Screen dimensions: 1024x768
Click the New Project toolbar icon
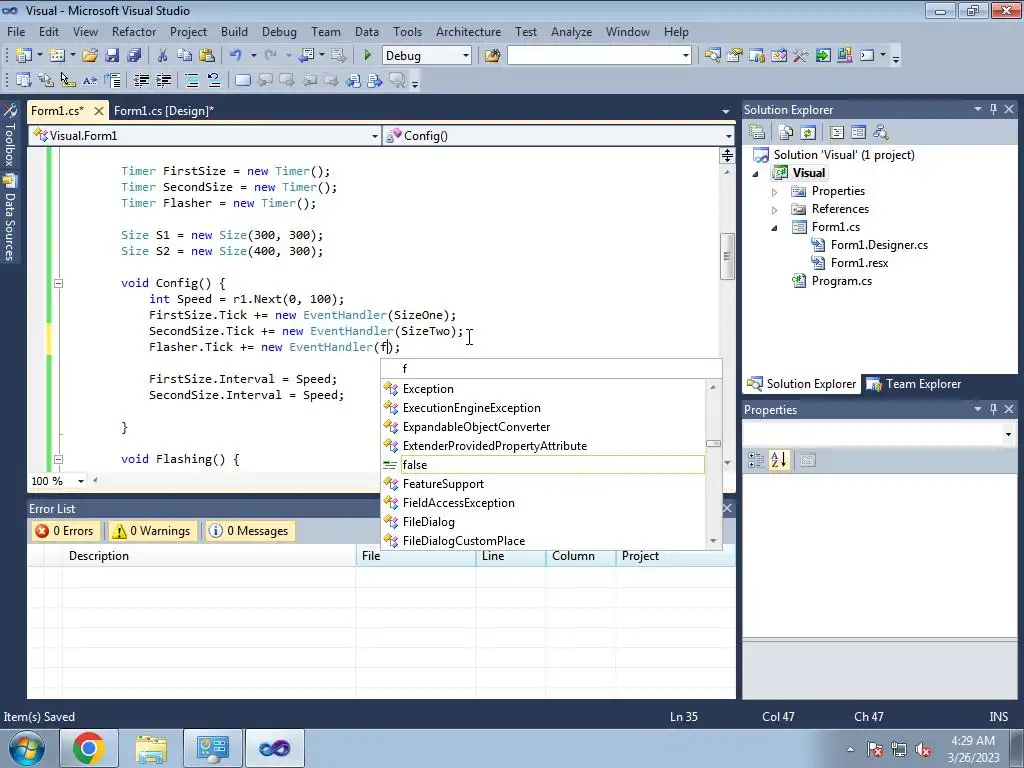pyautogui.click(x=24, y=56)
